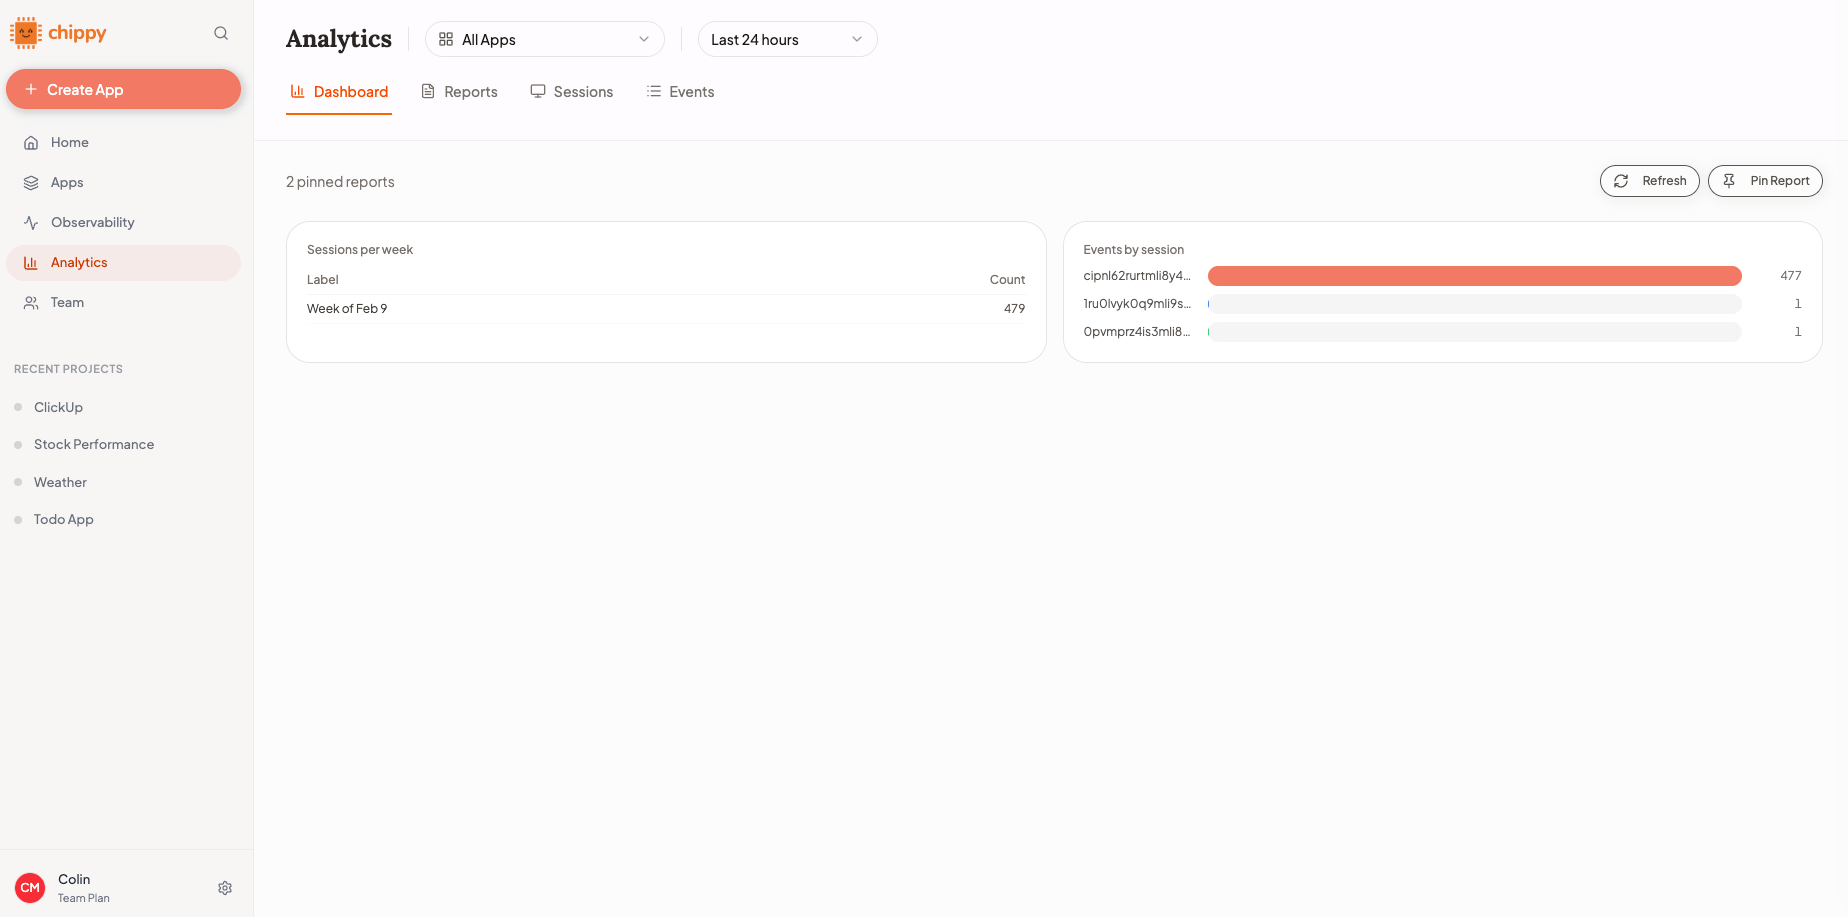Click the Pin Report button label
The image size is (1848, 917).
tap(1780, 181)
